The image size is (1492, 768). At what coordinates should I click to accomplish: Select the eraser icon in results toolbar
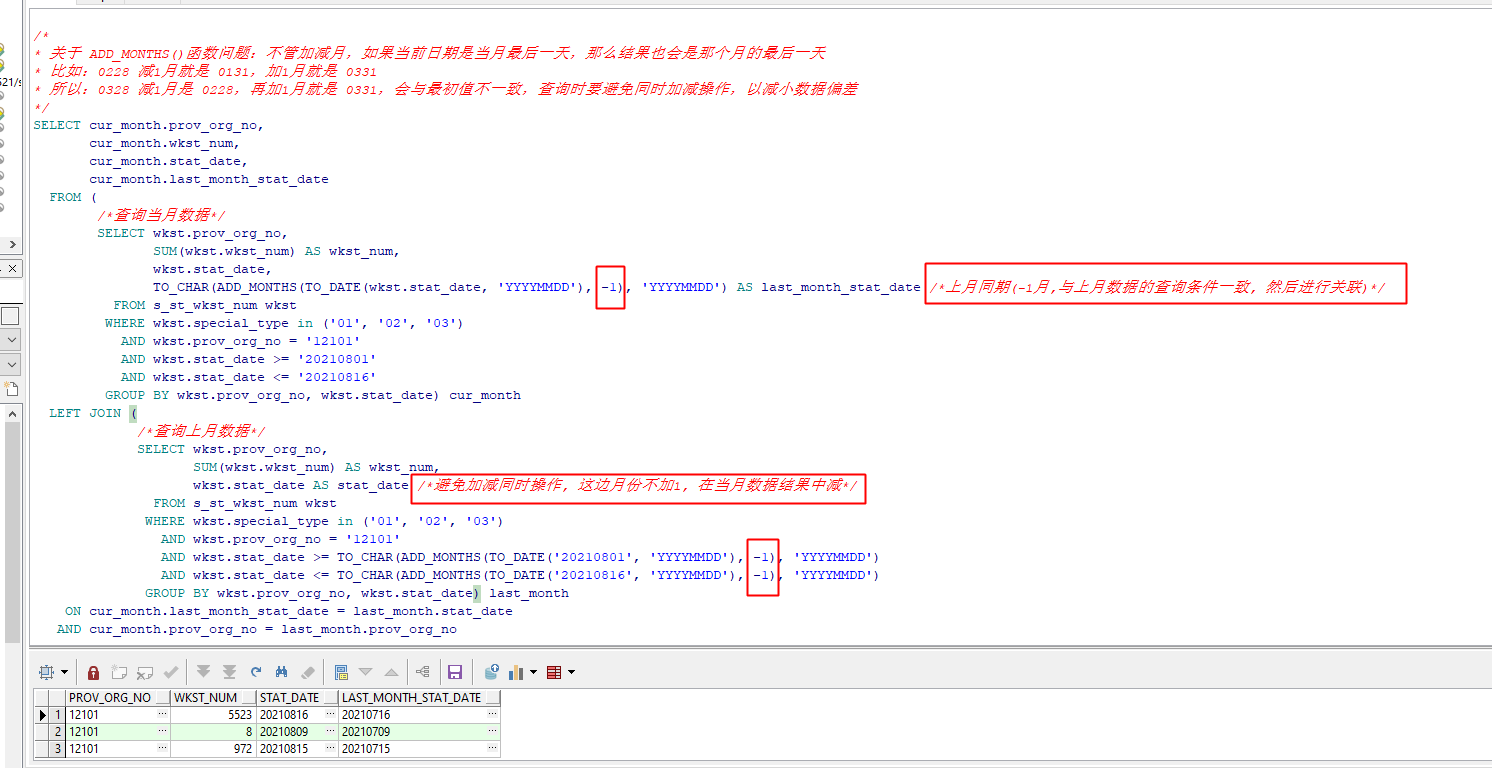tap(307, 671)
